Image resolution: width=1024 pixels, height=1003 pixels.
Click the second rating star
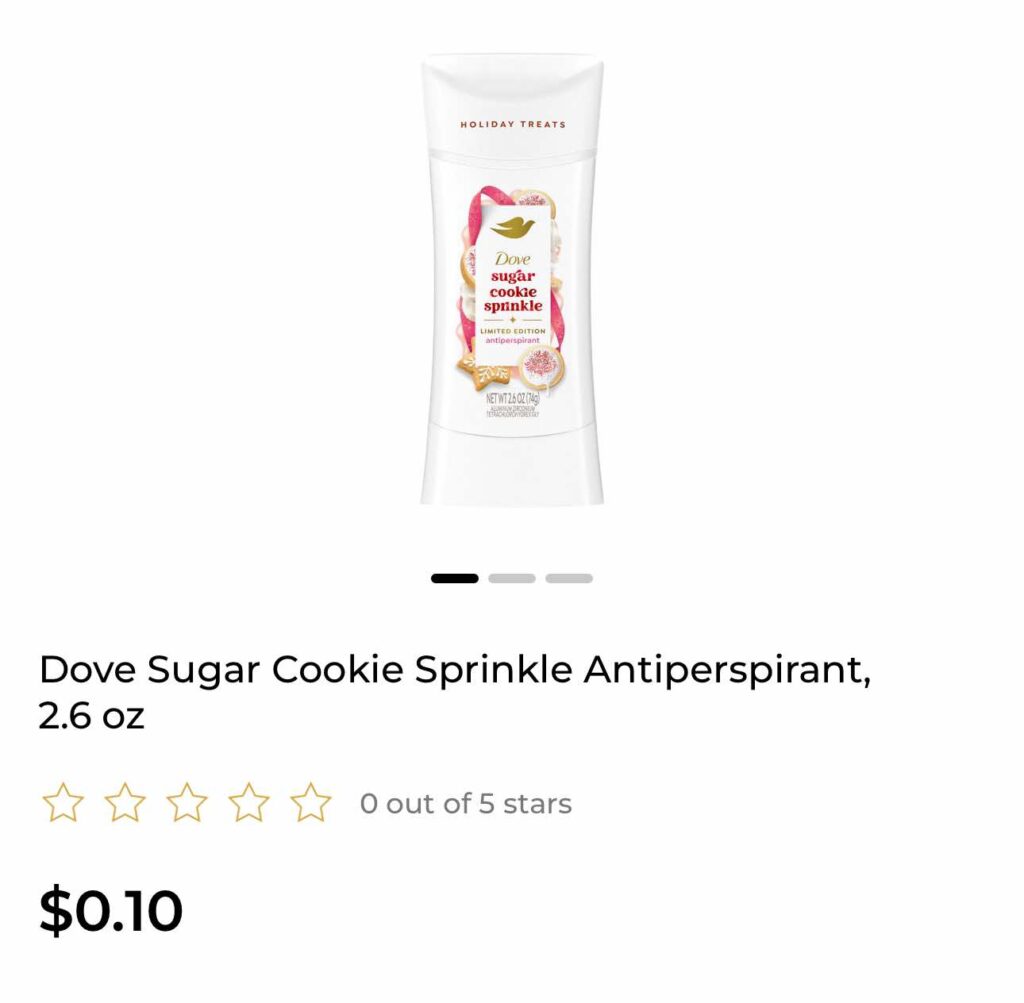click(x=125, y=803)
